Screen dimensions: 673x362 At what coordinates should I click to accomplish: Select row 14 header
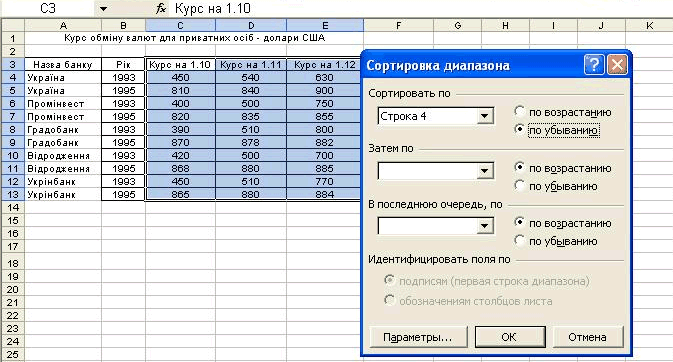(x=13, y=207)
